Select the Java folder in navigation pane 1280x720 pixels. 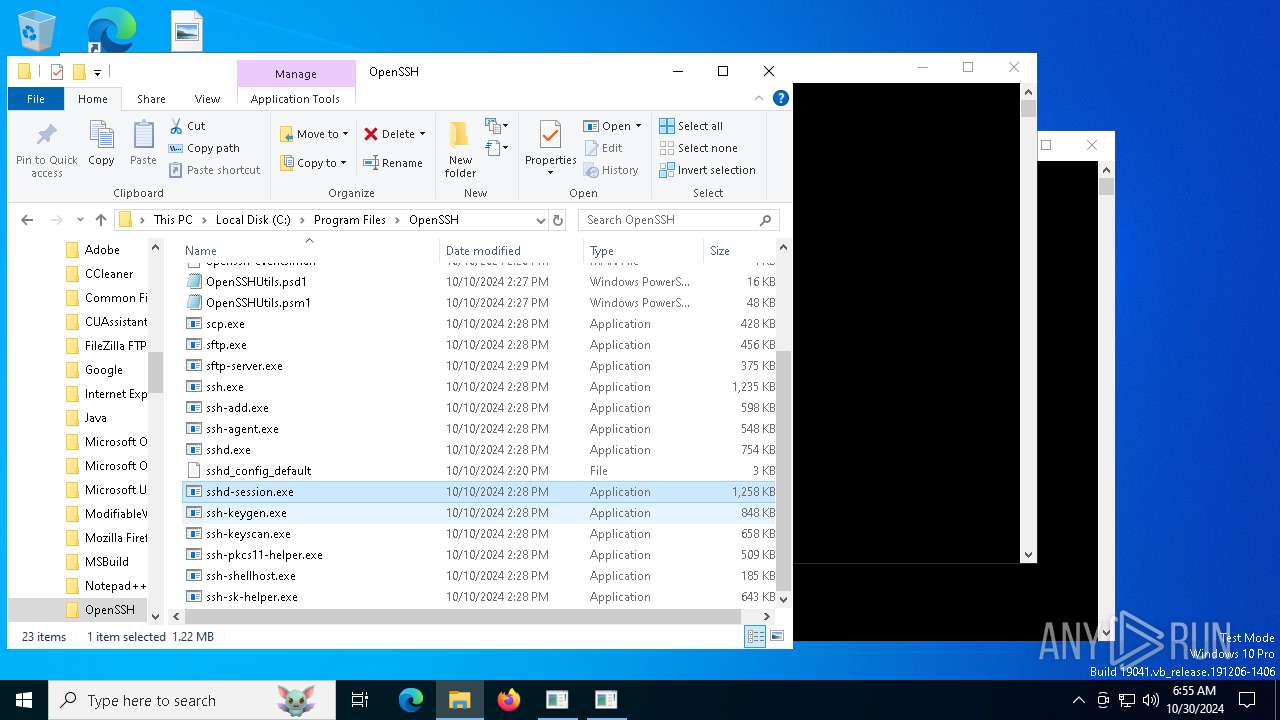click(x=85, y=418)
